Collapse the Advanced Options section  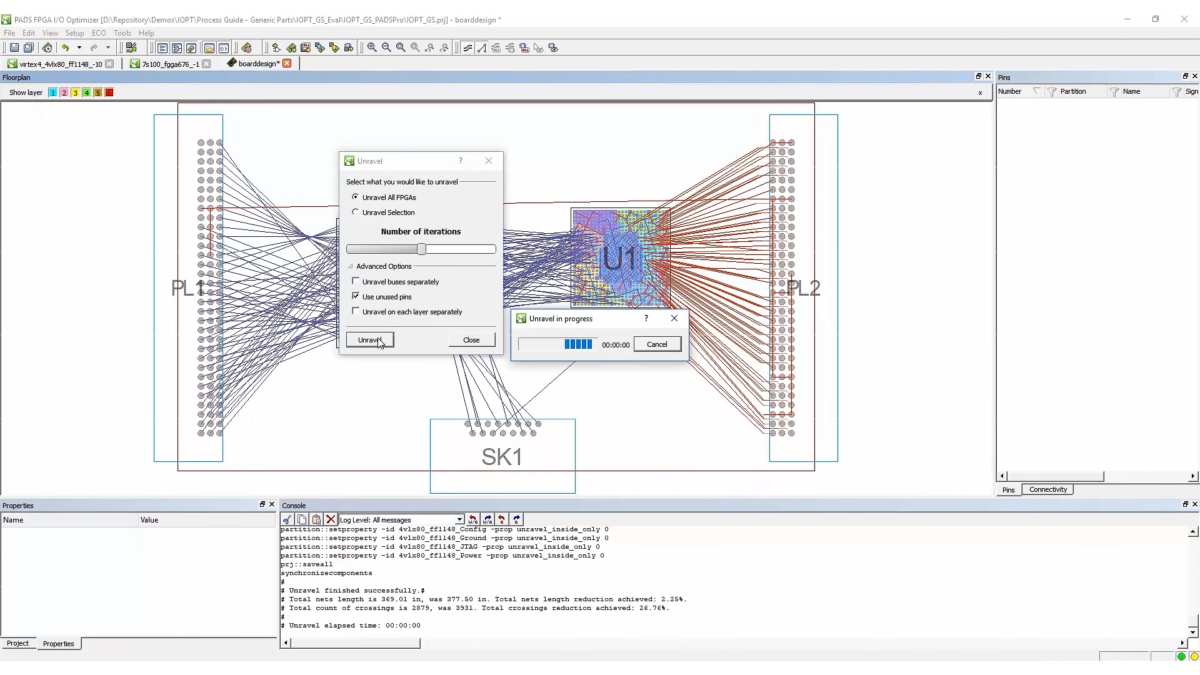tap(351, 267)
